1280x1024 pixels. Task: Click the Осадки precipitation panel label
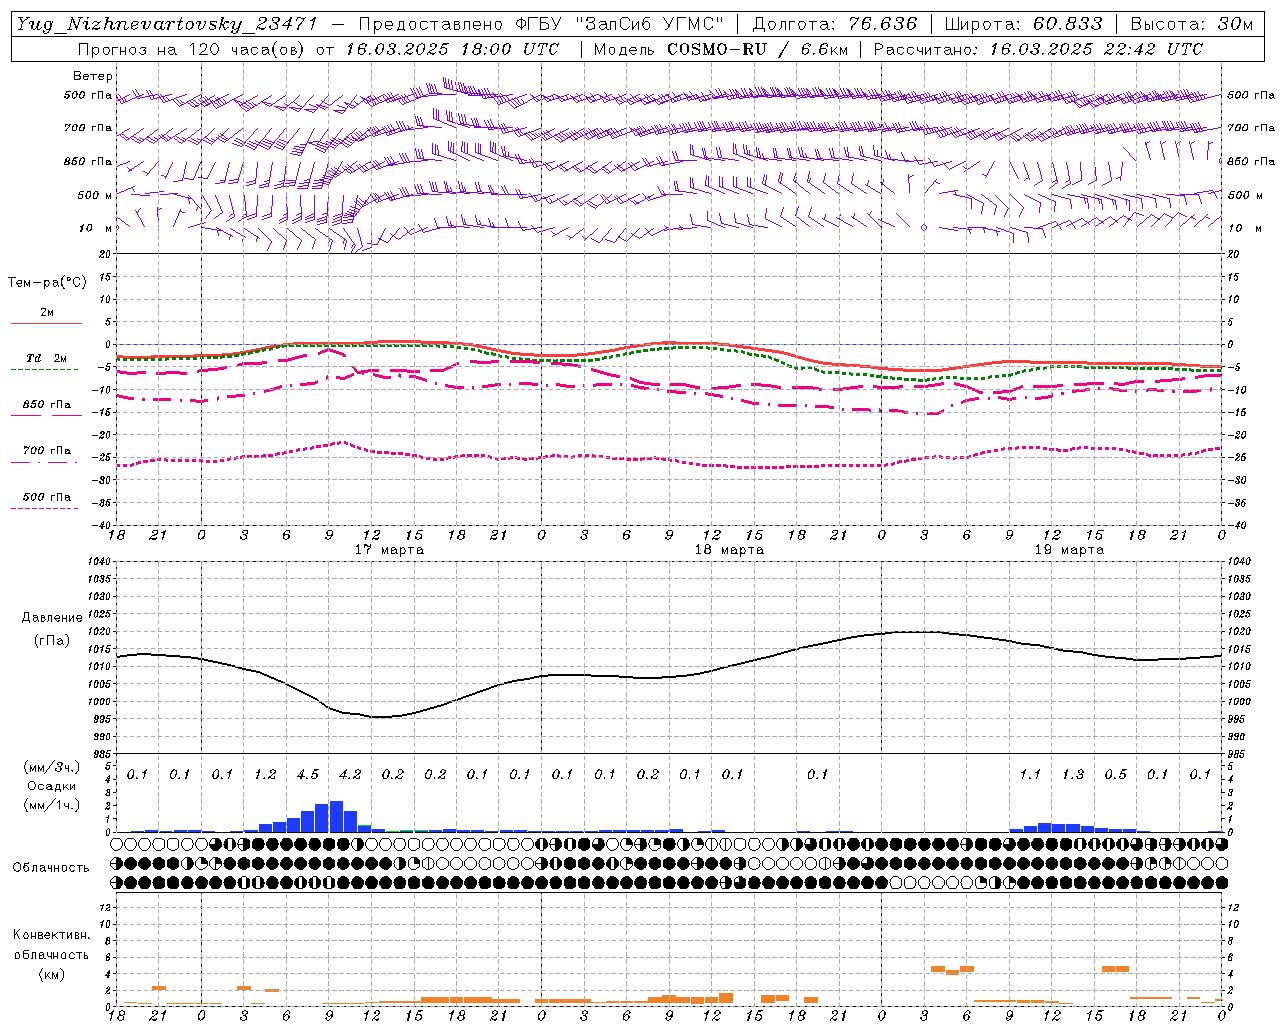(52, 786)
